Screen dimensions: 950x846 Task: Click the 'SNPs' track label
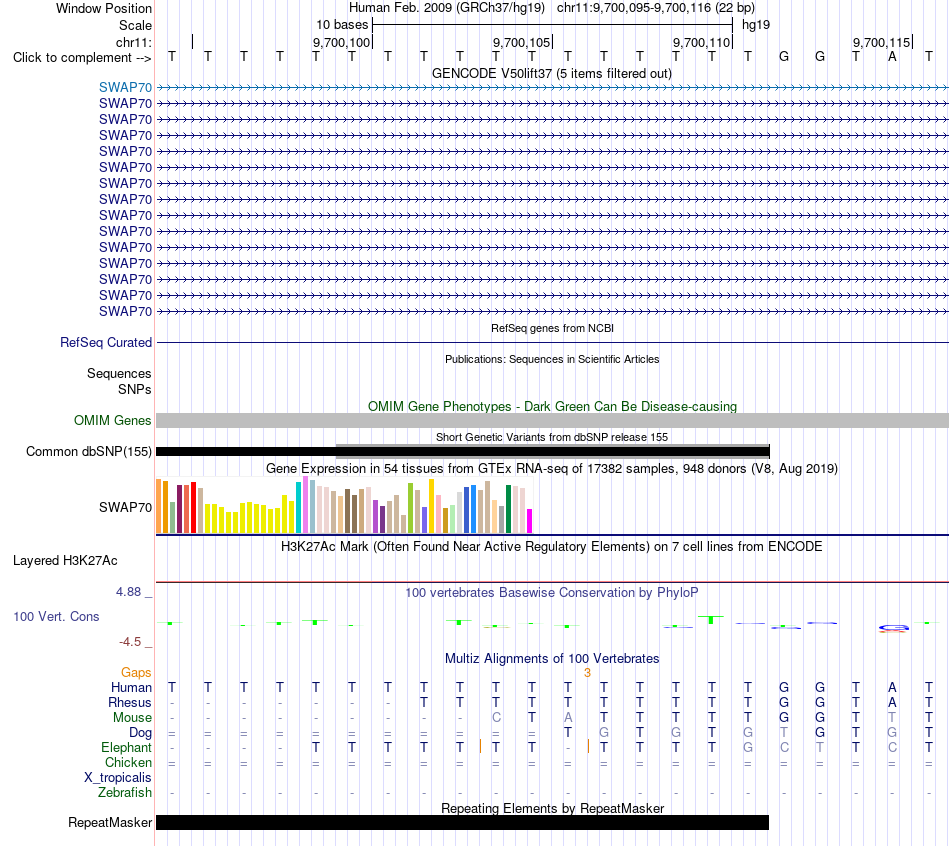tap(135, 389)
